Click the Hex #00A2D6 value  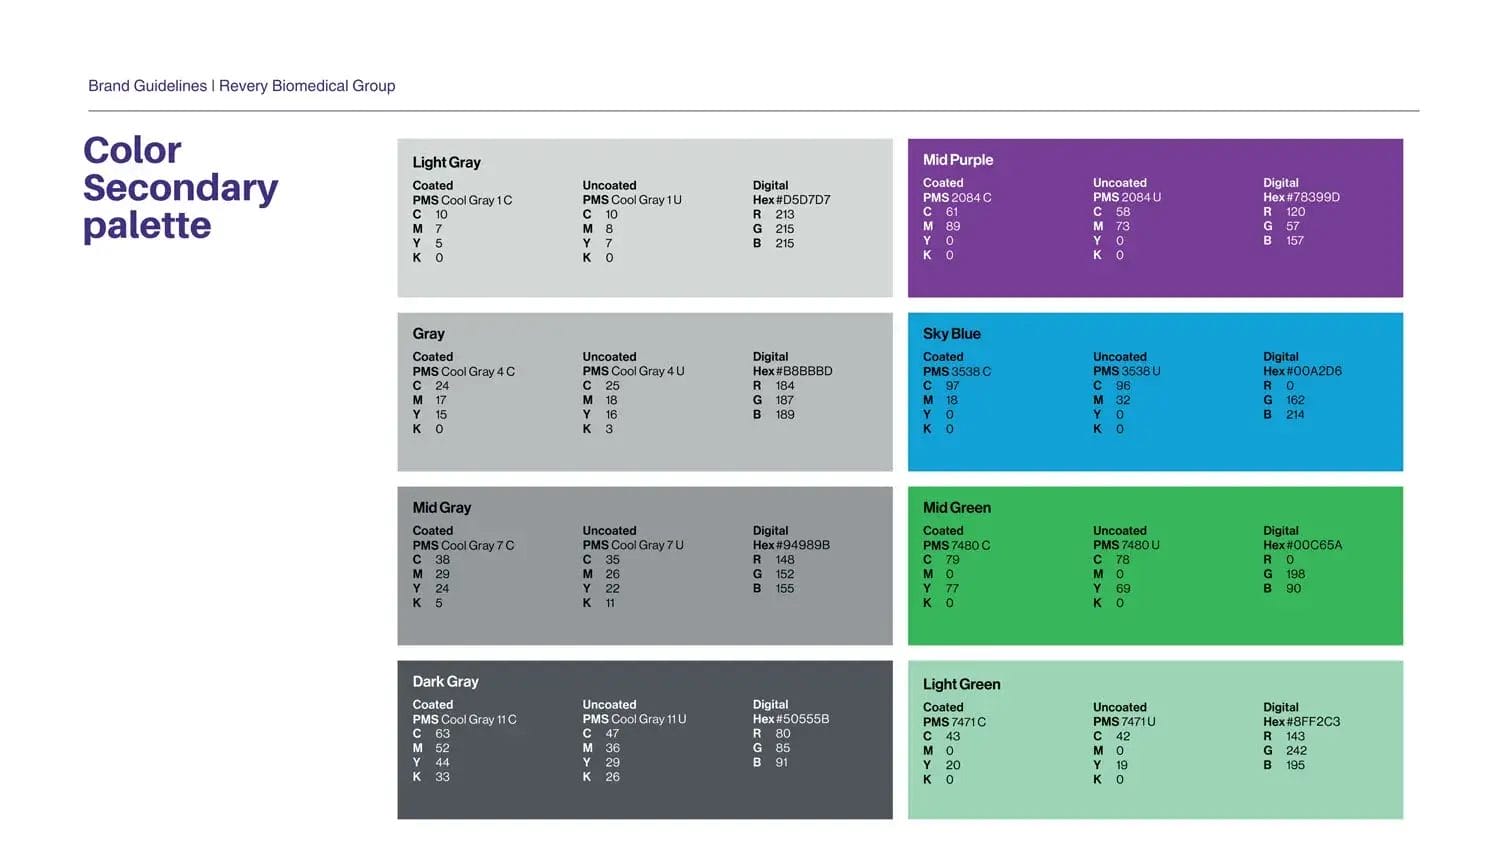(1302, 371)
